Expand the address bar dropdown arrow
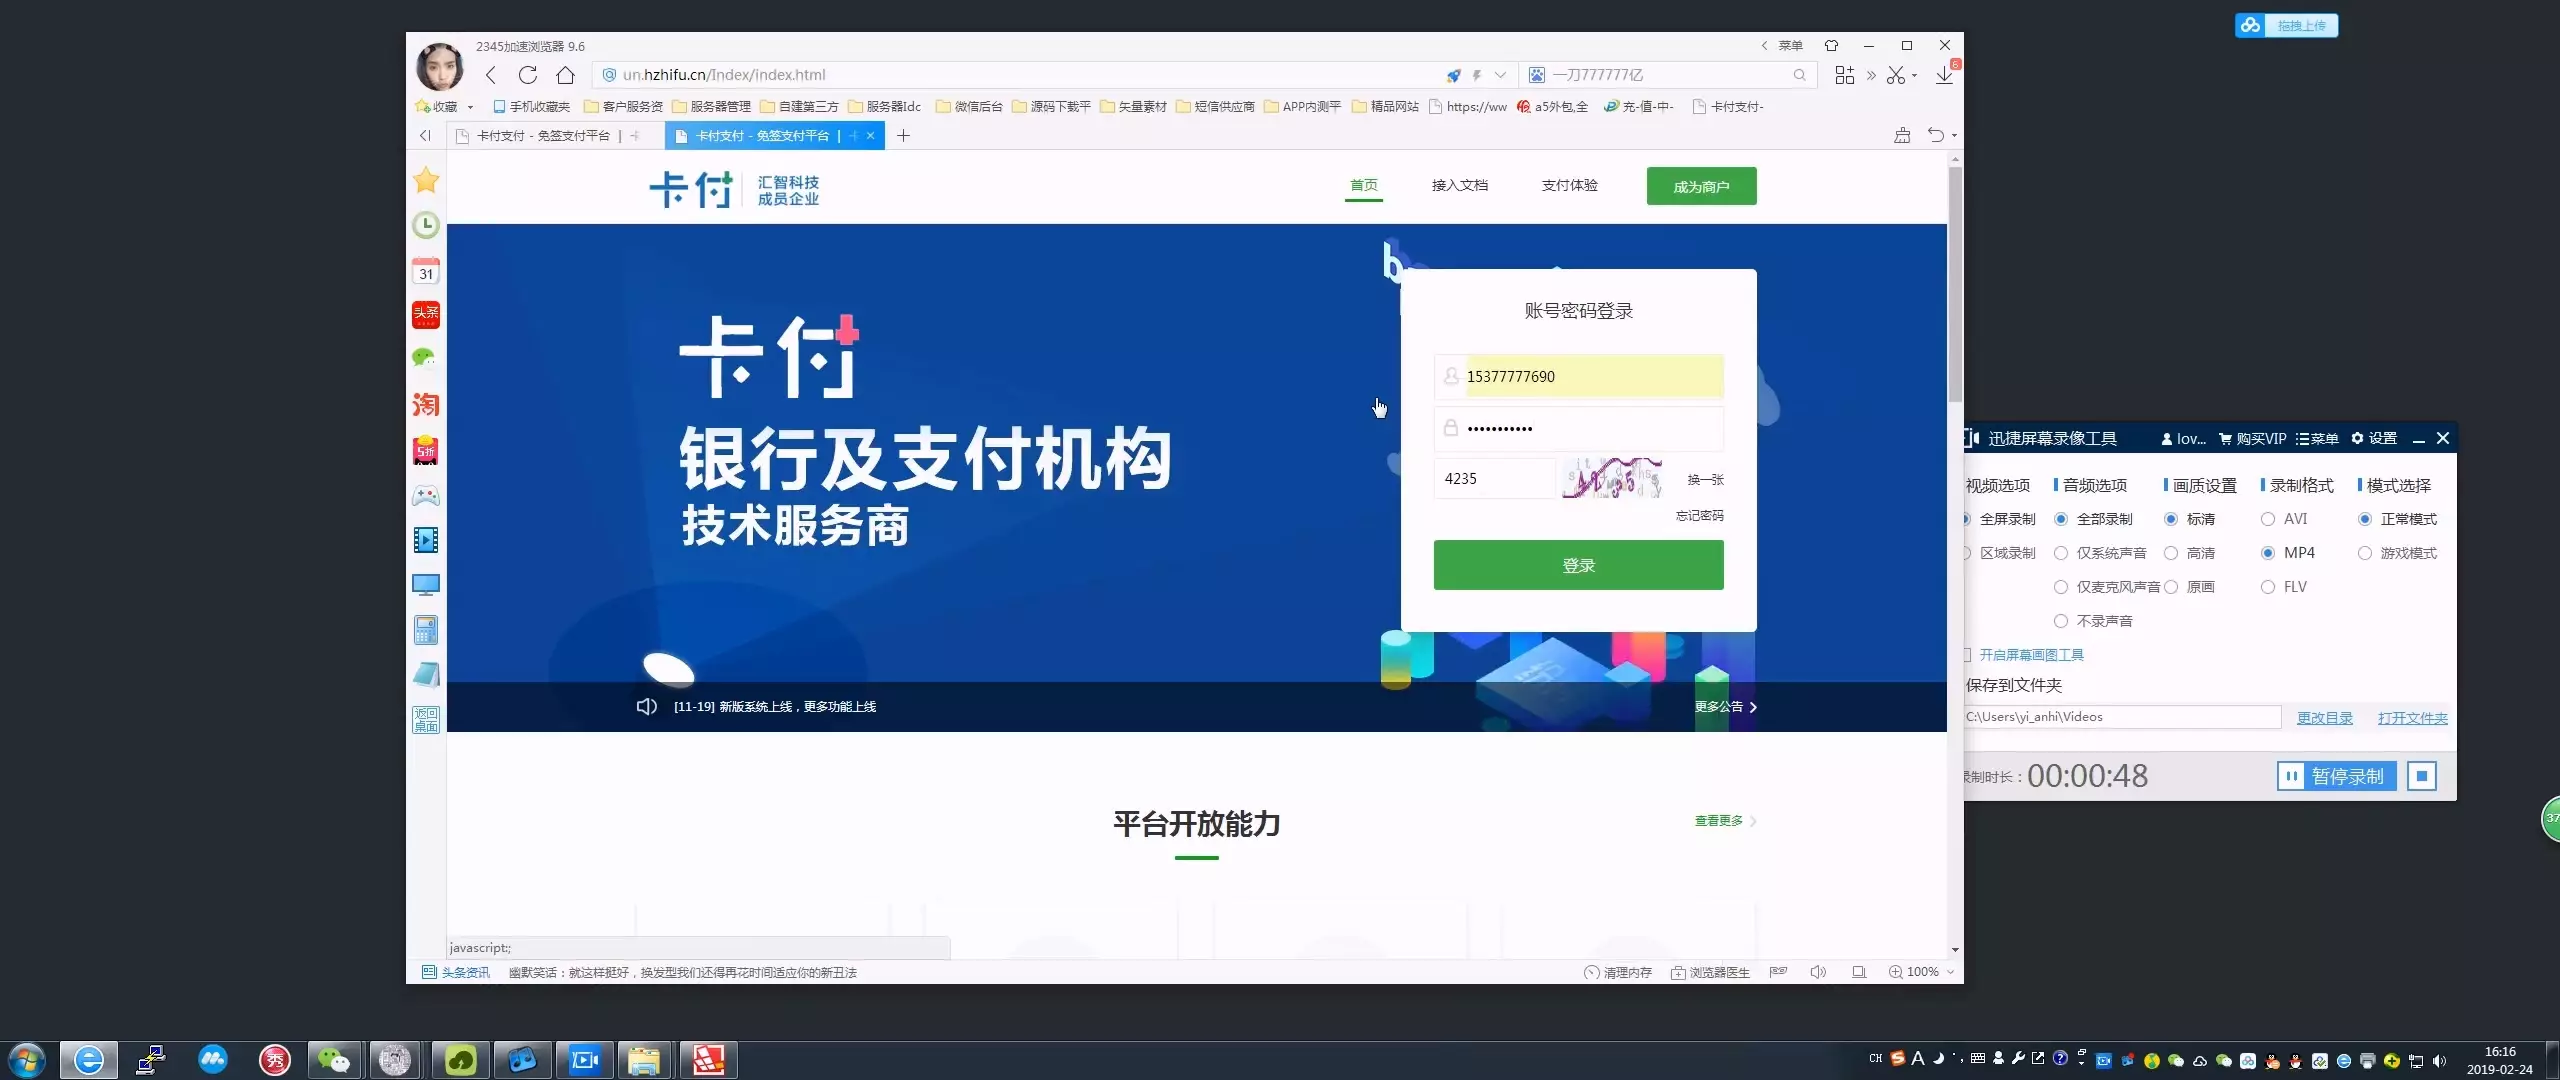 1500,75
